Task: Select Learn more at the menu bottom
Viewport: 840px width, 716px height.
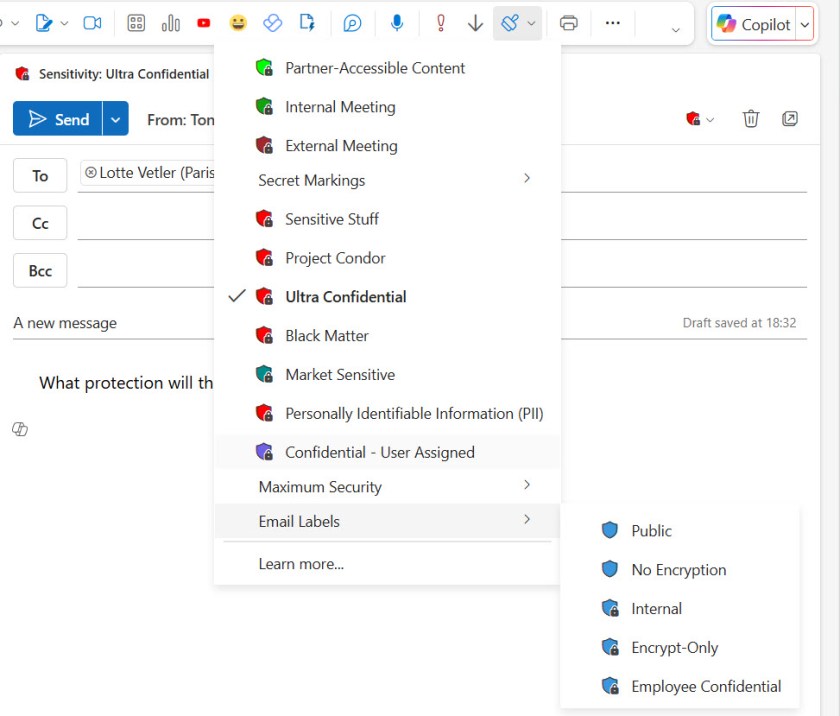Action: point(301,563)
